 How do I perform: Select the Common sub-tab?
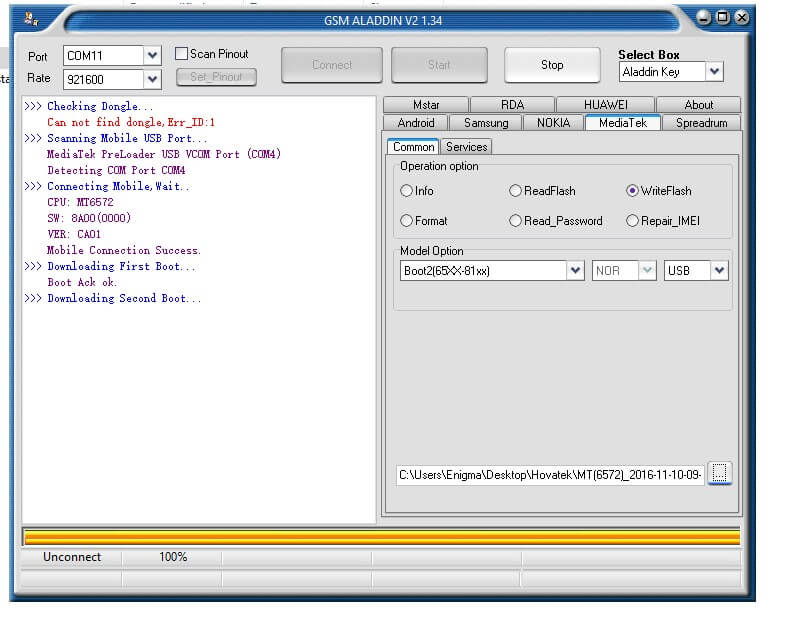coord(413,147)
